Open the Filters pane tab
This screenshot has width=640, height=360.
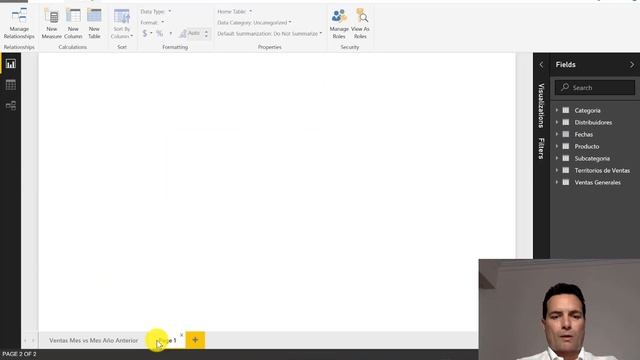541,148
